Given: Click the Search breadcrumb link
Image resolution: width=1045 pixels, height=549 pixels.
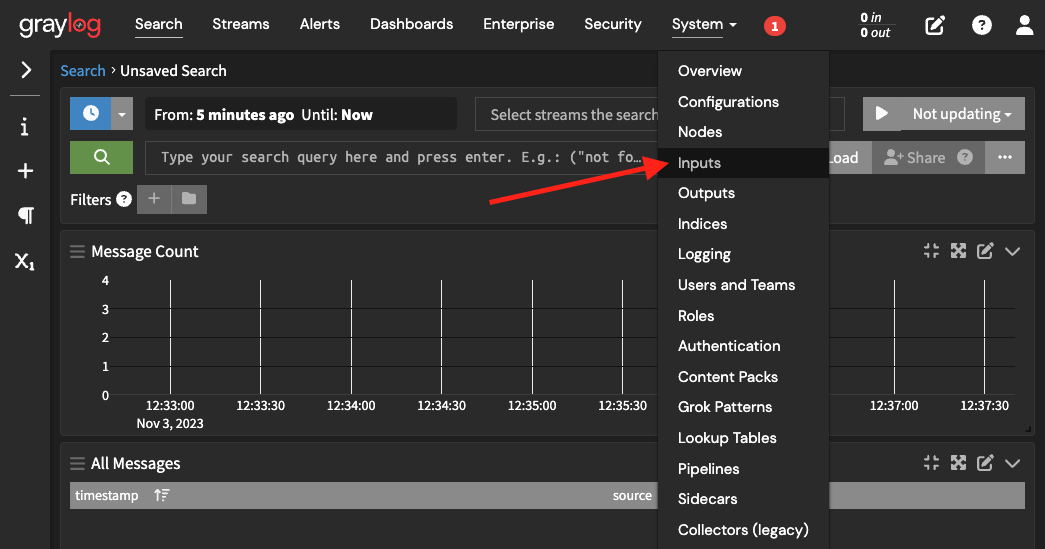Looking at the screenshot, I should pos(83,71).
